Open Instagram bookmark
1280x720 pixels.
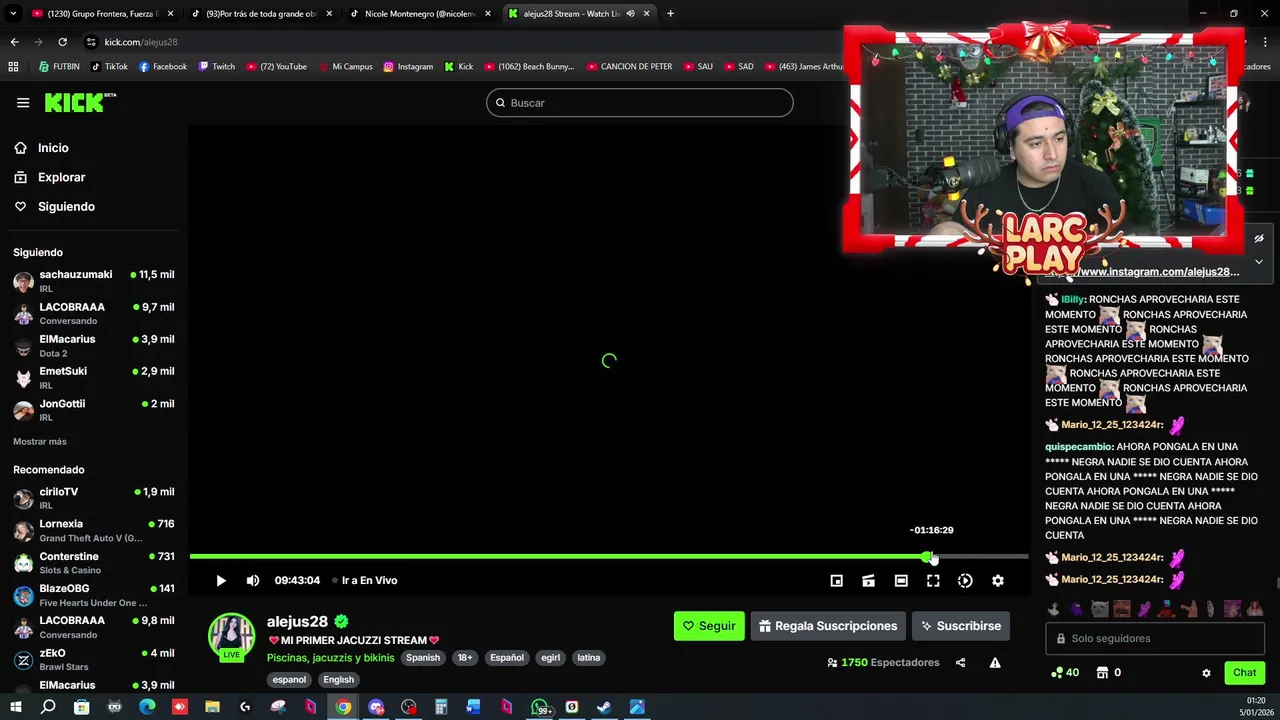[408, 67]
